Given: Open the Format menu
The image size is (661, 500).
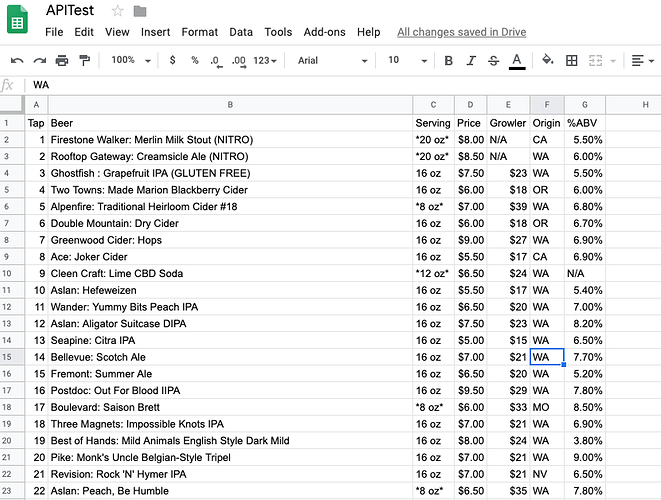Looking at the screenshot, I should (200, 32).
